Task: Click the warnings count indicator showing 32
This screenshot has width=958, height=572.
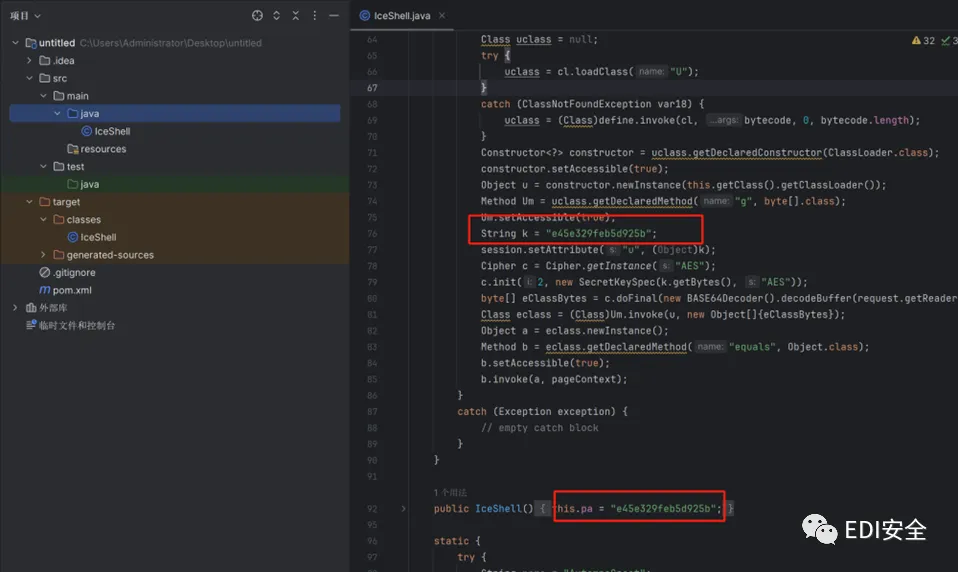Action: (923, 40)
